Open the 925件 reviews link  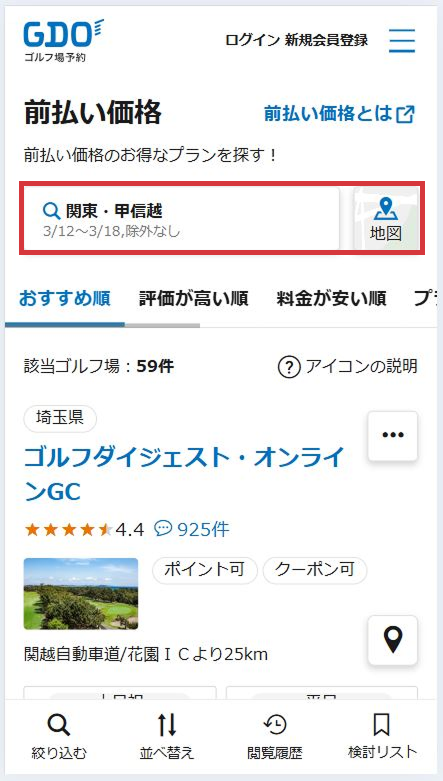[x=192, y=529]
